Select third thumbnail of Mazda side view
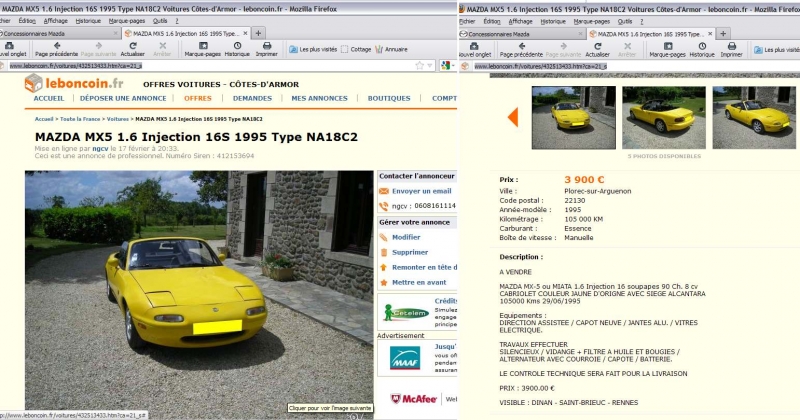 pyautogui.click(x=754, y=117)
